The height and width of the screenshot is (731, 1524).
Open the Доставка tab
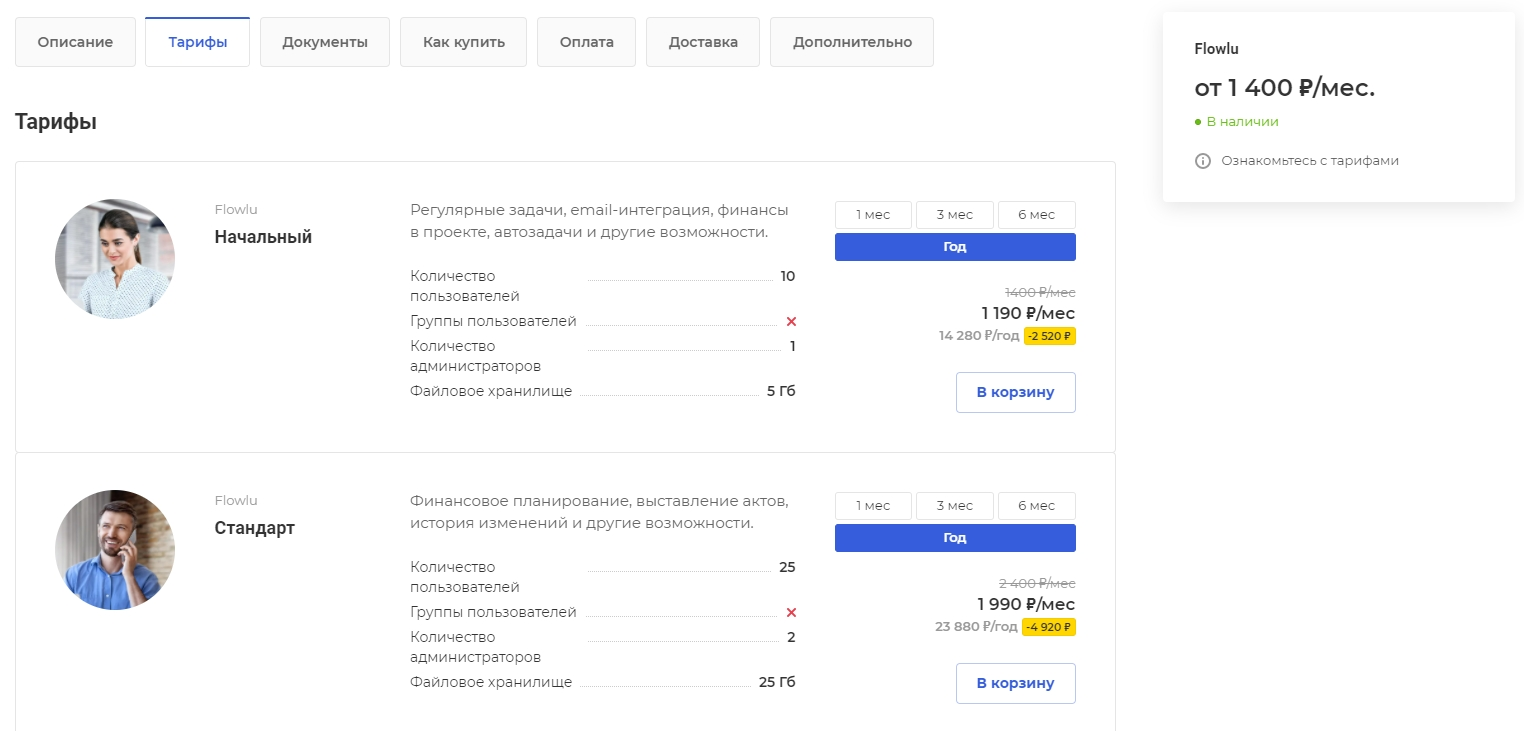click(703, 42)
